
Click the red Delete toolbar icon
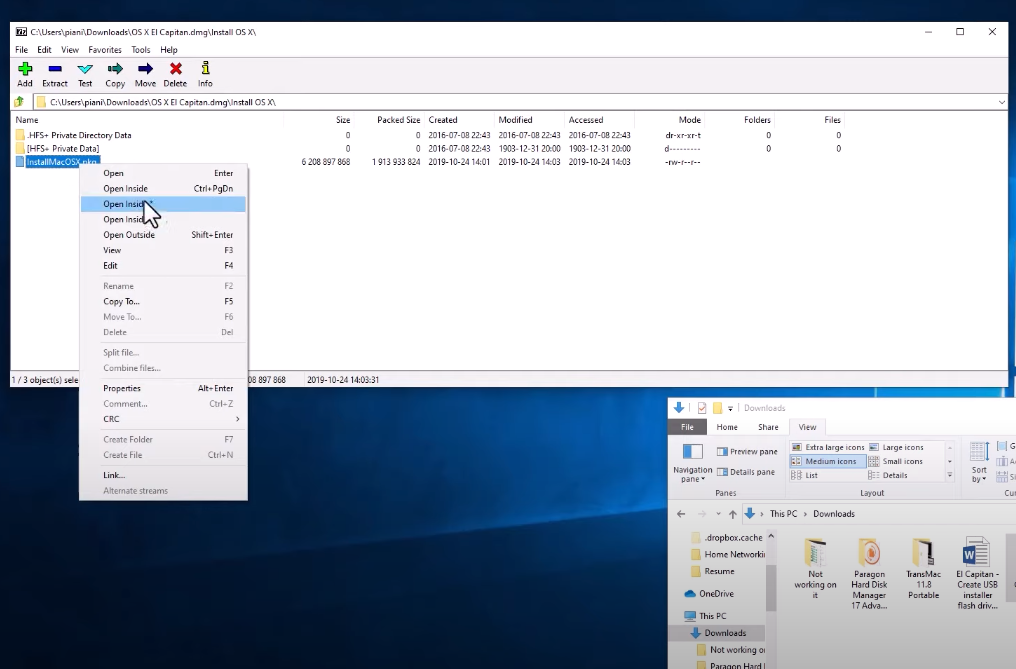[x=175, y=74]
